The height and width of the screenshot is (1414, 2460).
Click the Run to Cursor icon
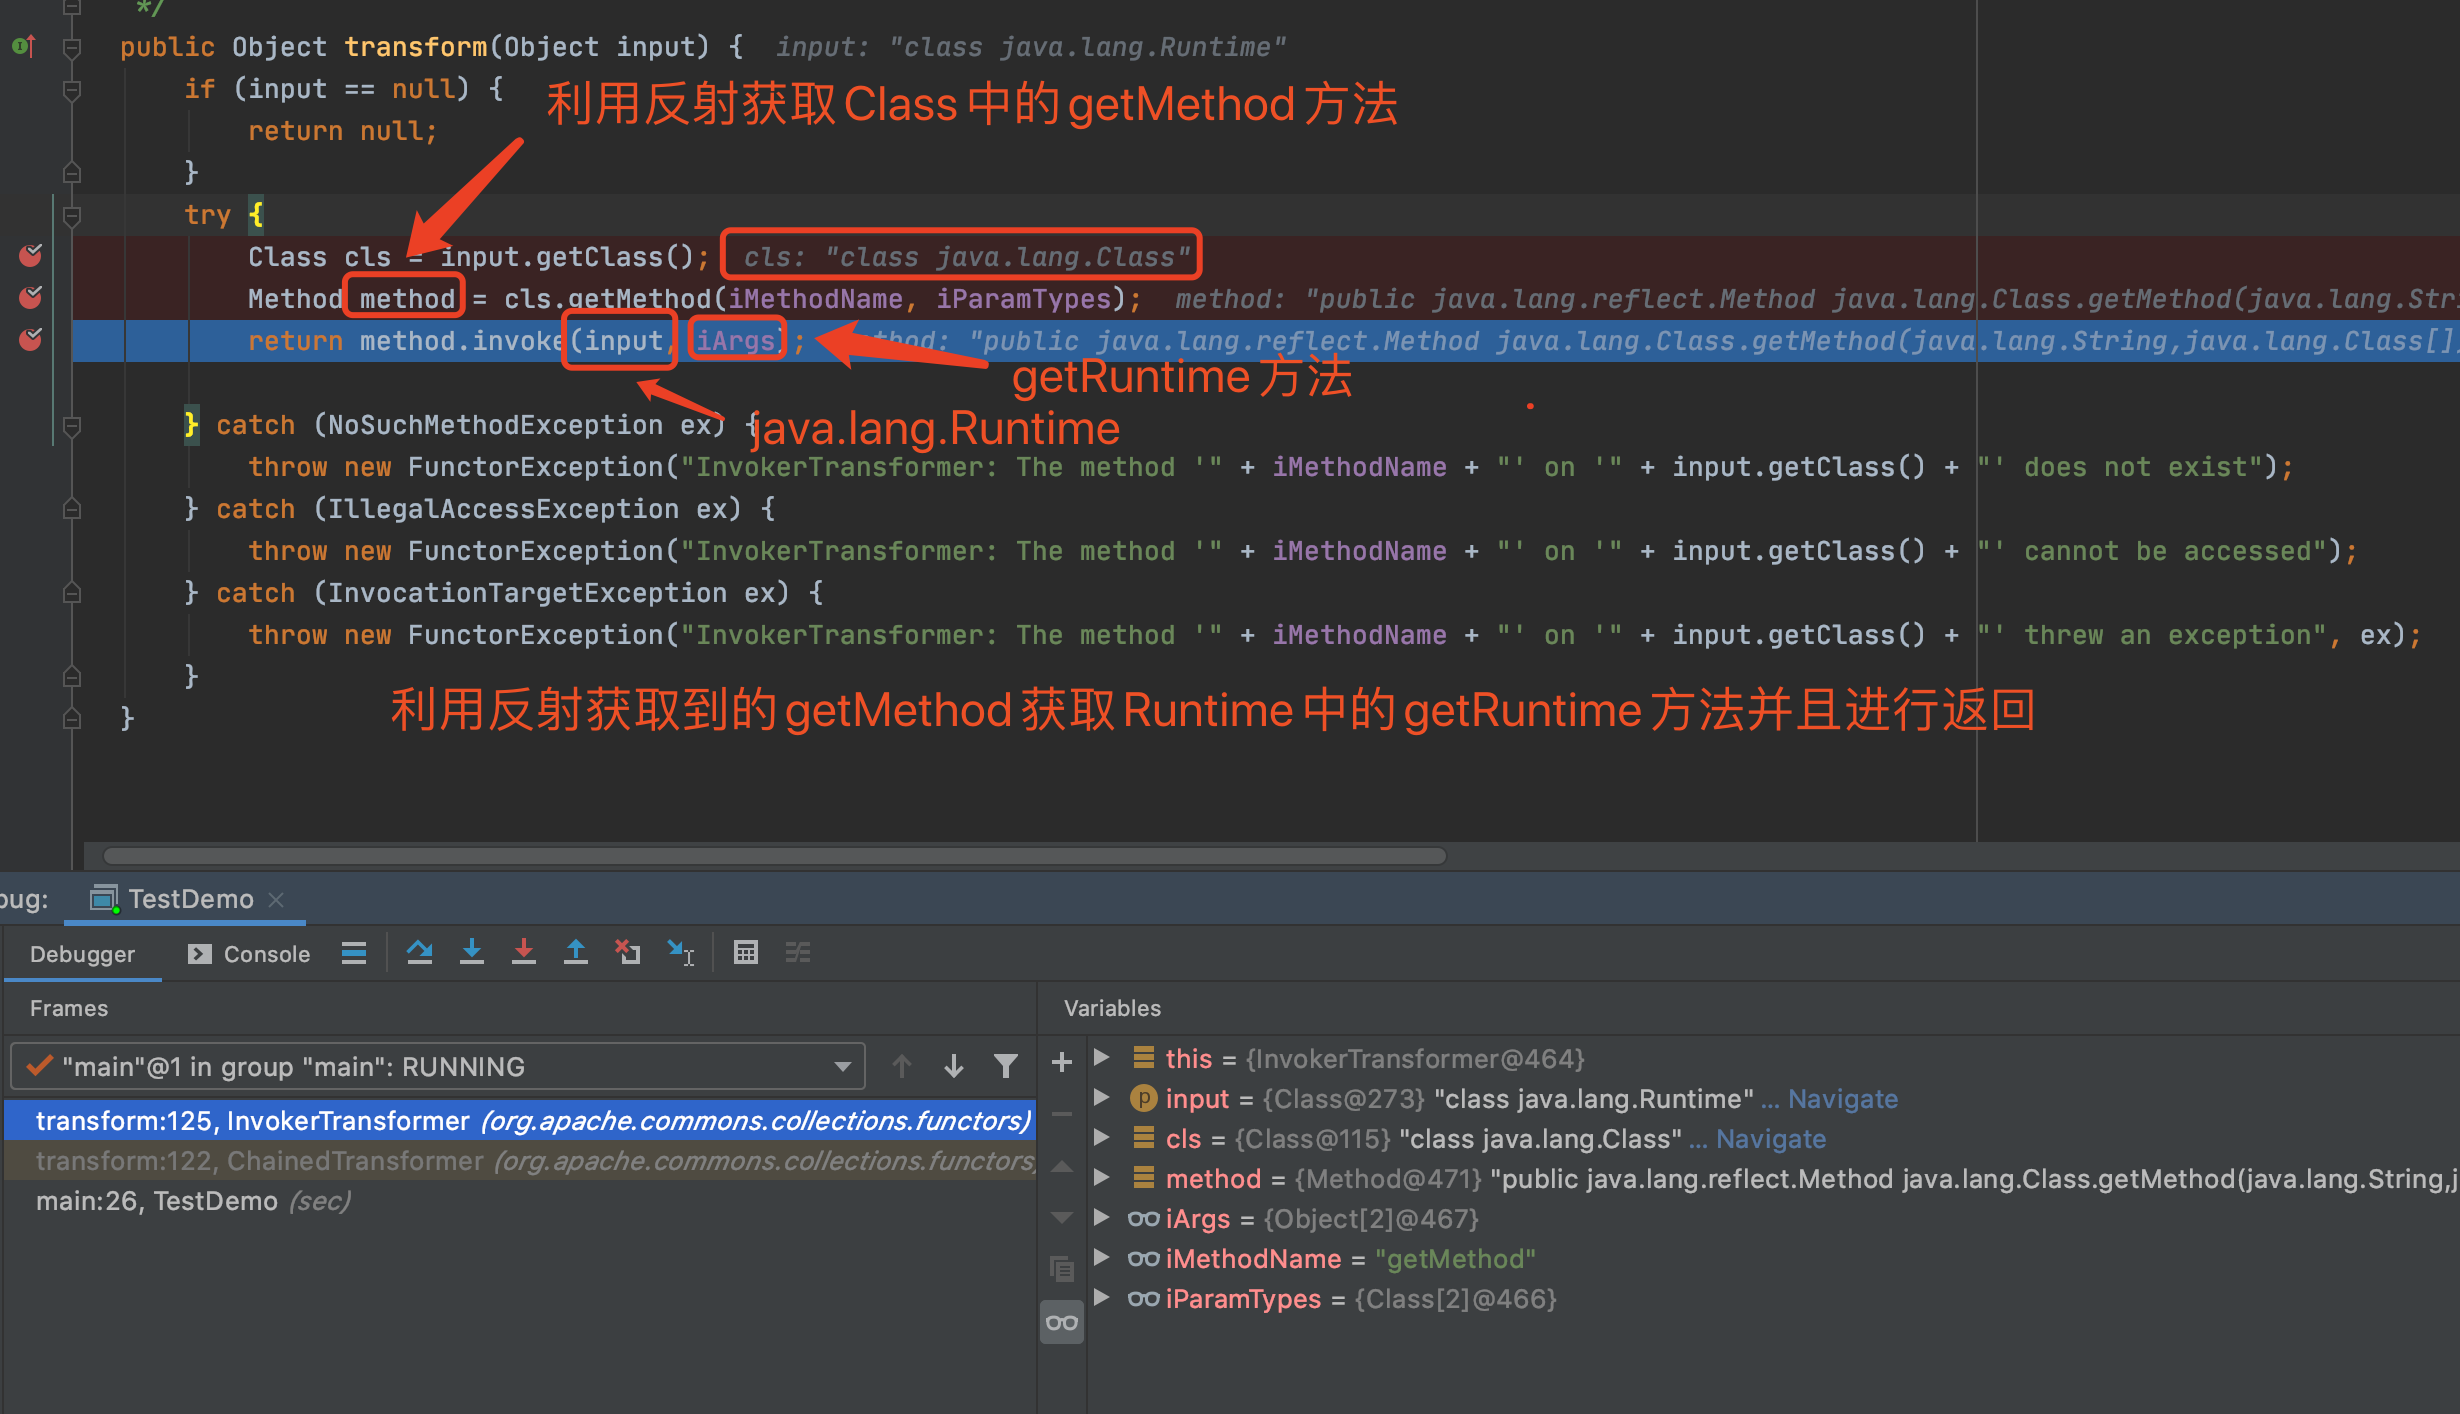[x=681, y=953]
